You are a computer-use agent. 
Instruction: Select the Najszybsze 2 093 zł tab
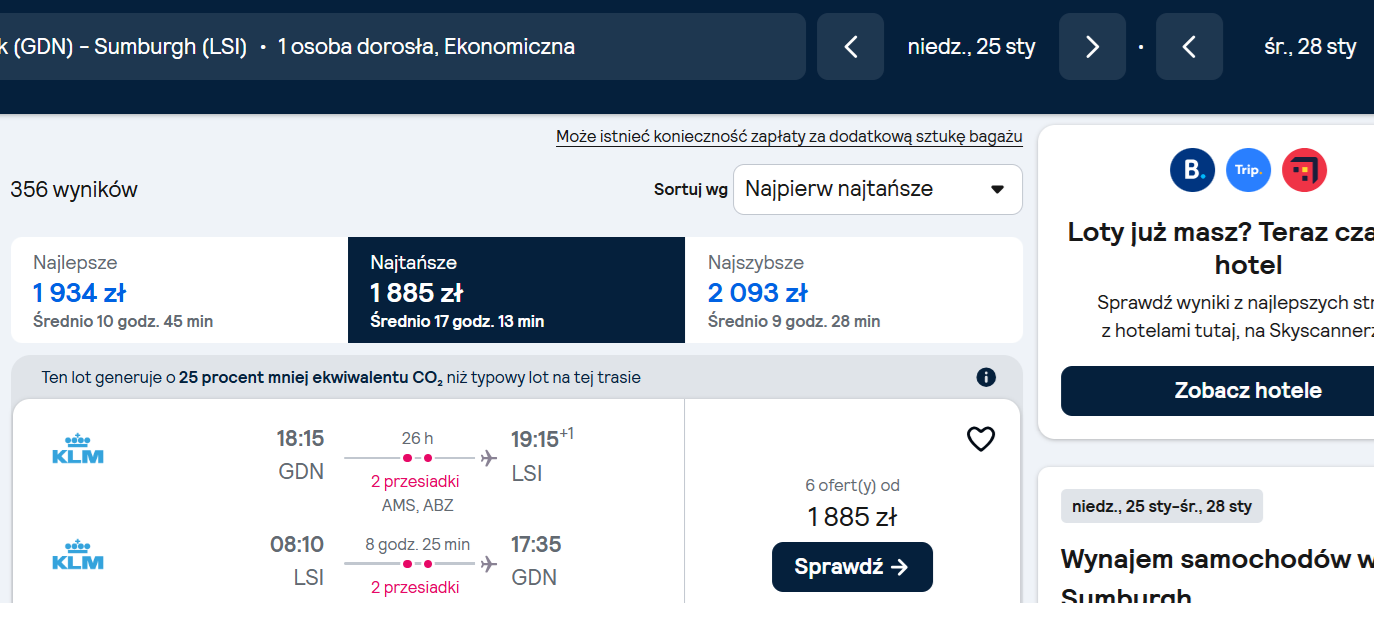[854, 290]
